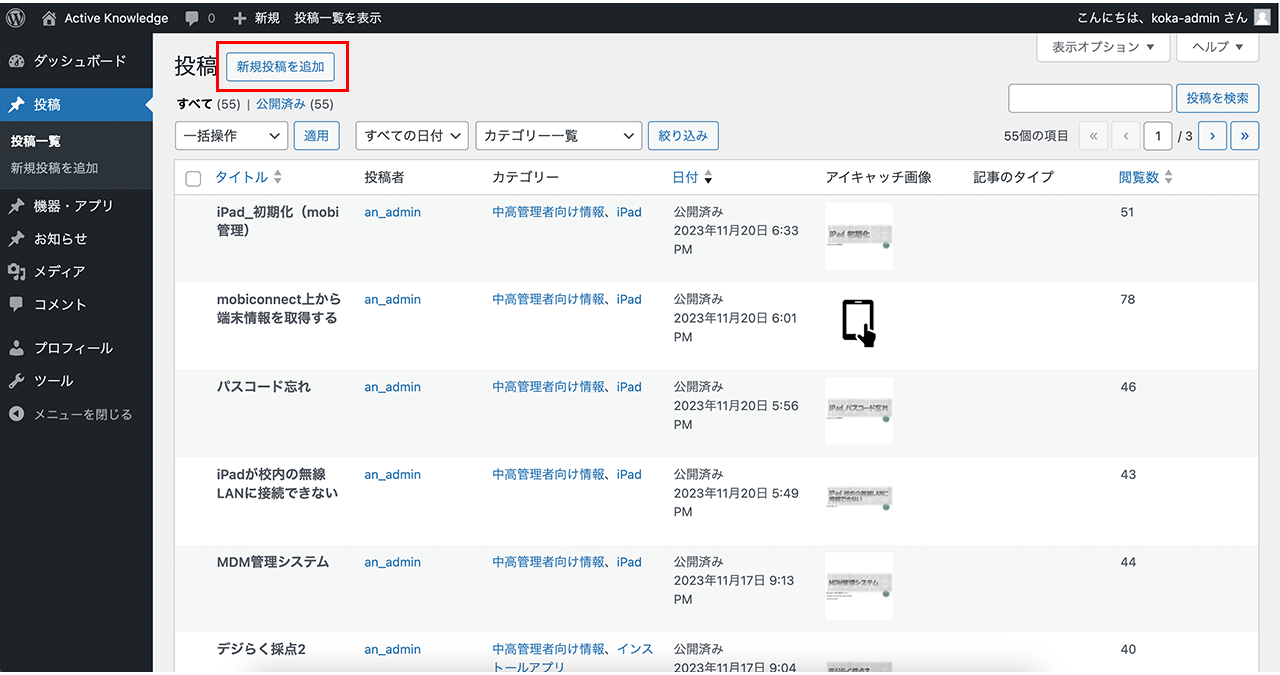Click thumbnail of iPad_初期化 post

859,236
